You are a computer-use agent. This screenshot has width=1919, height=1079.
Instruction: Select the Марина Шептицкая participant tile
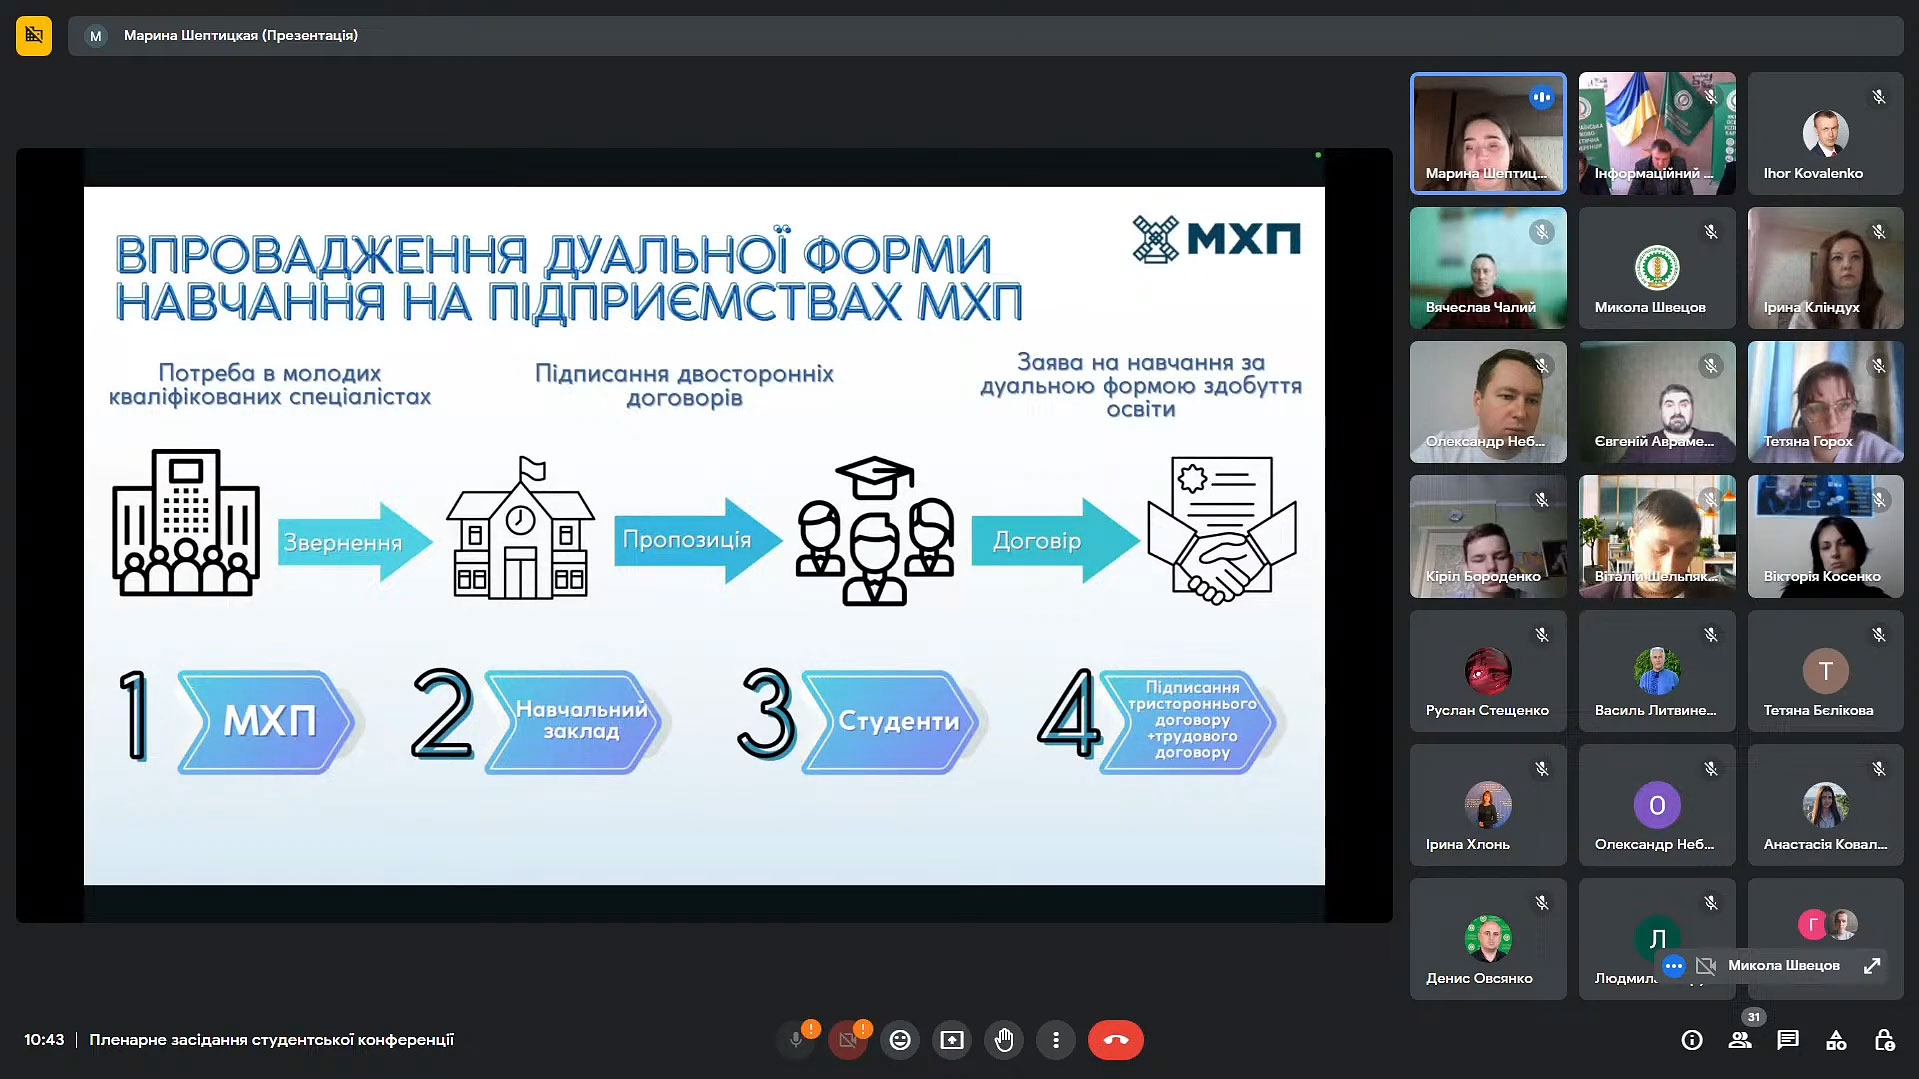(x=1488, y=133)
